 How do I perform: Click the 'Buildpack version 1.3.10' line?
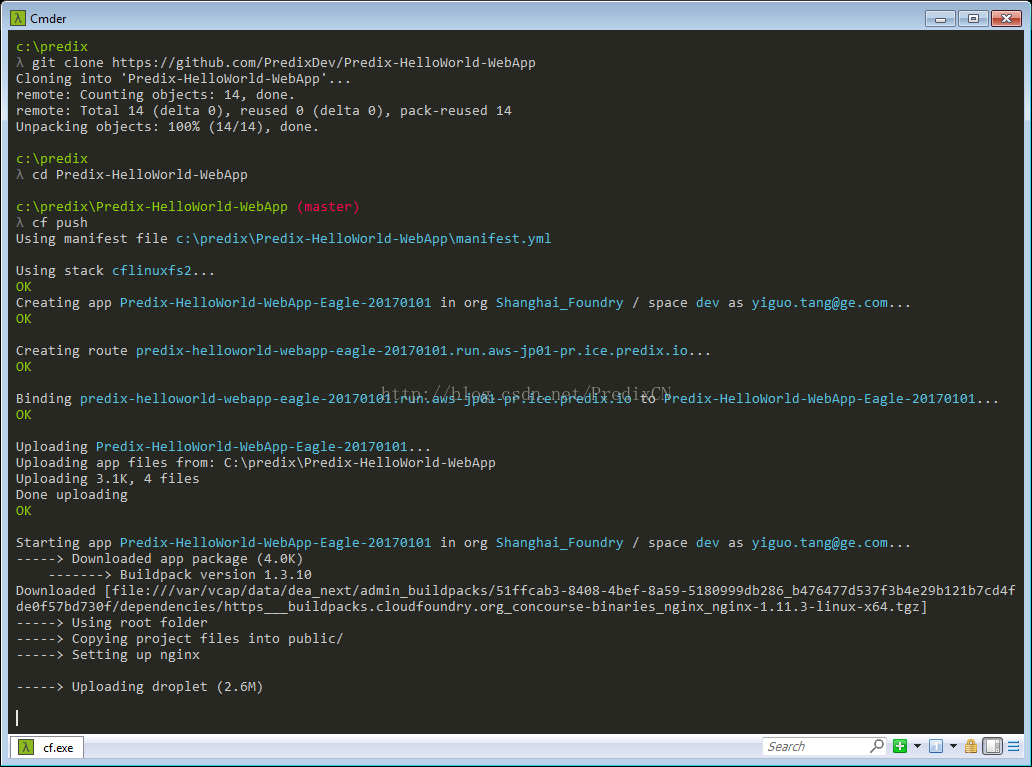click(180, 575)
